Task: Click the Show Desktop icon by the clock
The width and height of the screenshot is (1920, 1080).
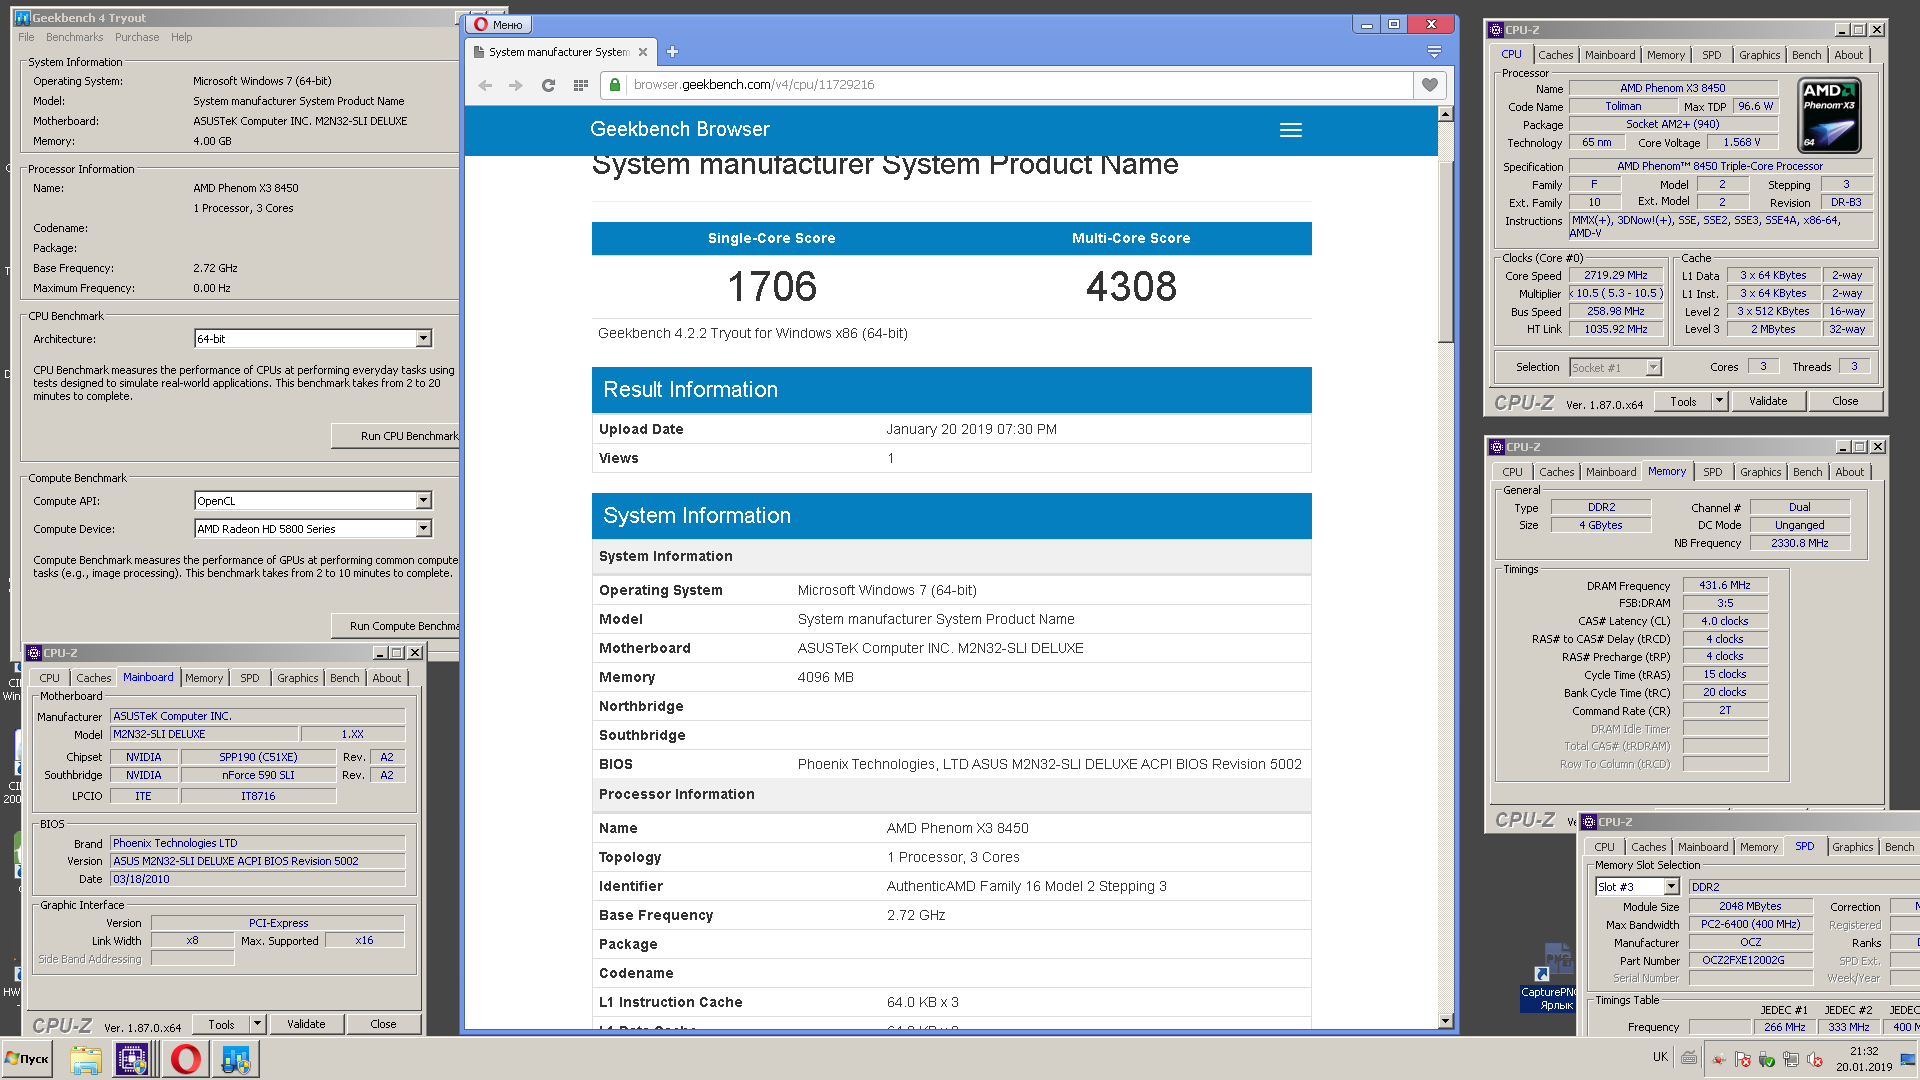Action: click(x=1909, y=1059)
